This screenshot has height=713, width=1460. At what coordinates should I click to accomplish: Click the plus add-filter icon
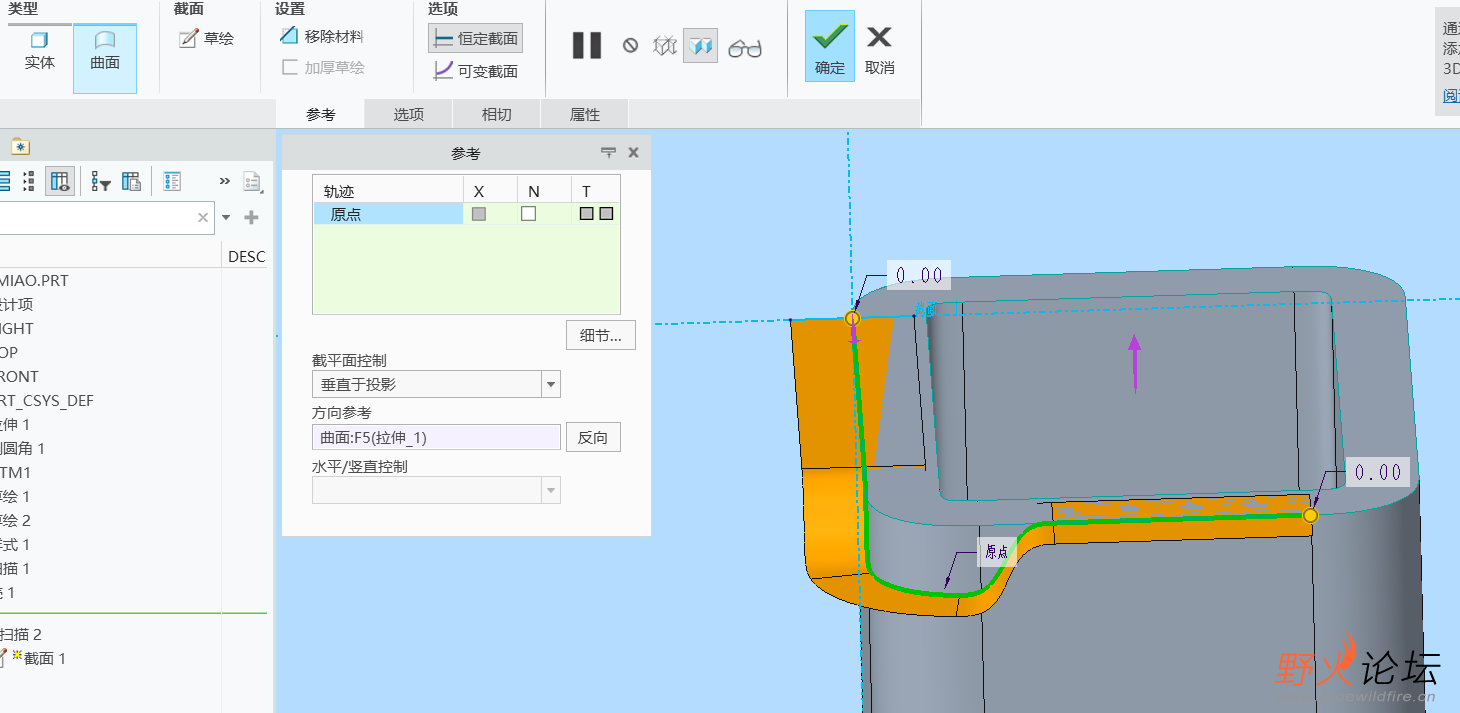[251, 217]
